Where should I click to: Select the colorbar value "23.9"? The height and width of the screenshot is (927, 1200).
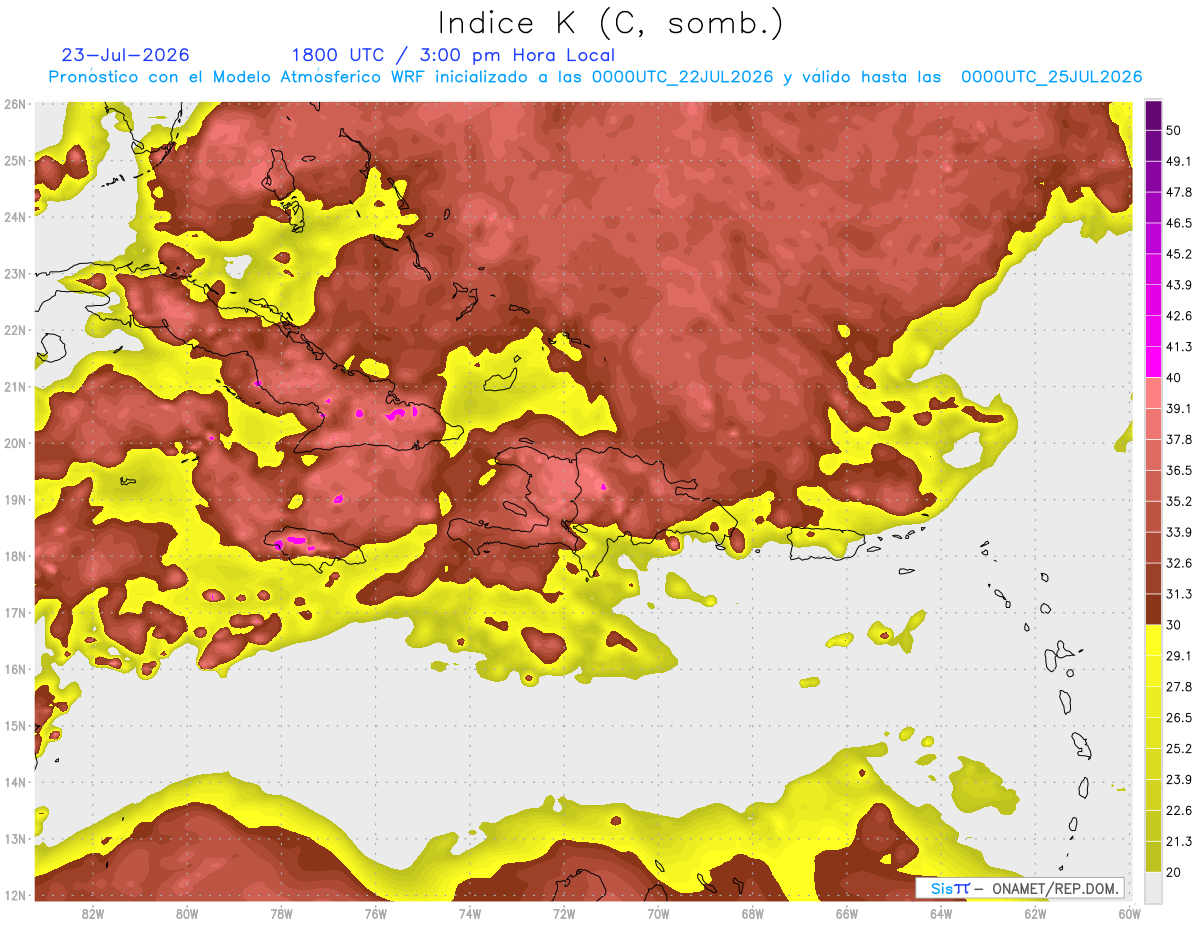coord(1180,780)
